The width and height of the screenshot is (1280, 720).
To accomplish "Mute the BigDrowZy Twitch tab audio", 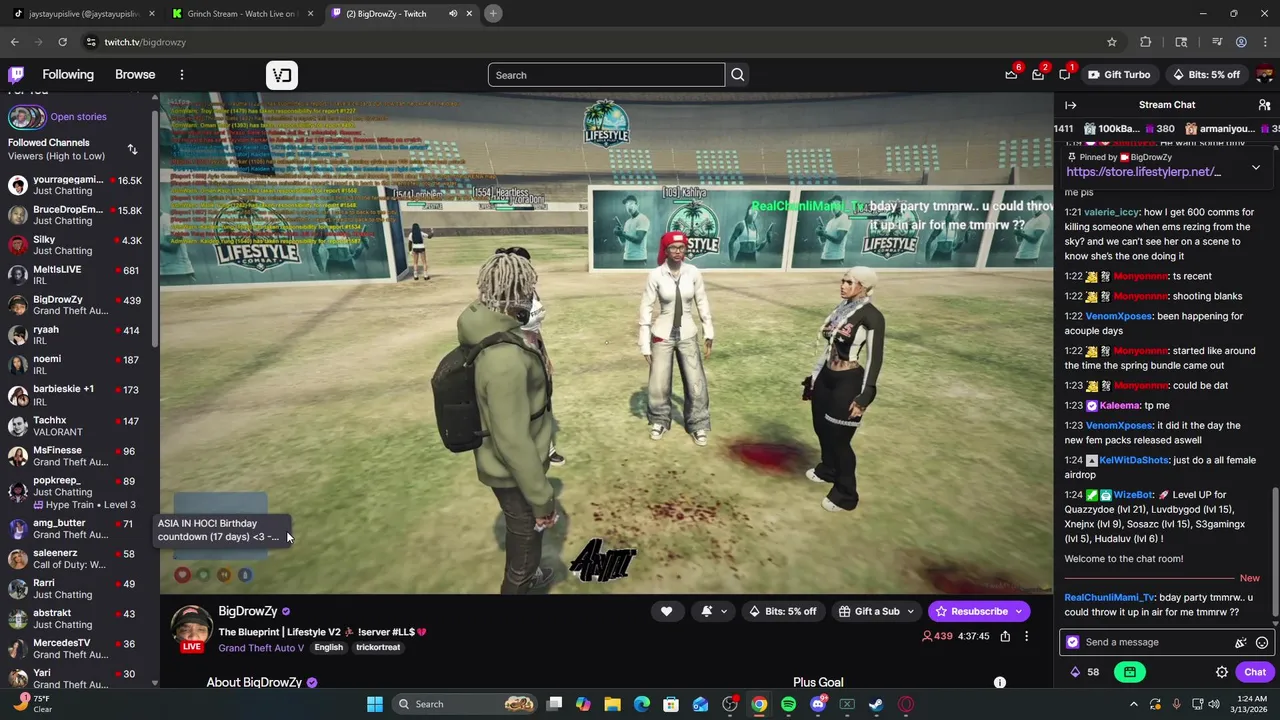I will click(x=453, y=14).
